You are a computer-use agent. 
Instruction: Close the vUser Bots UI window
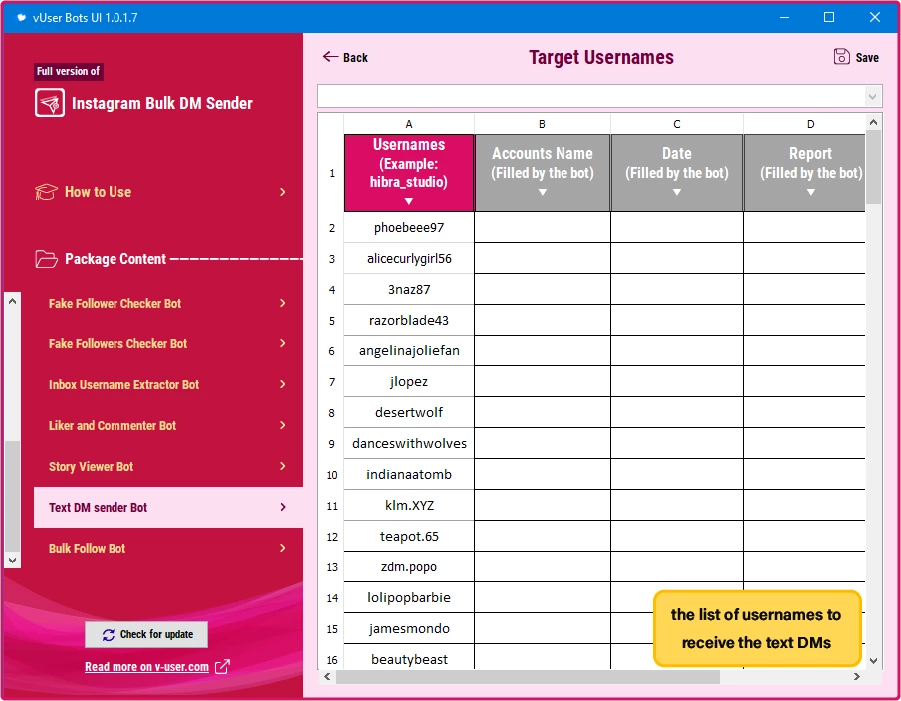875,17
